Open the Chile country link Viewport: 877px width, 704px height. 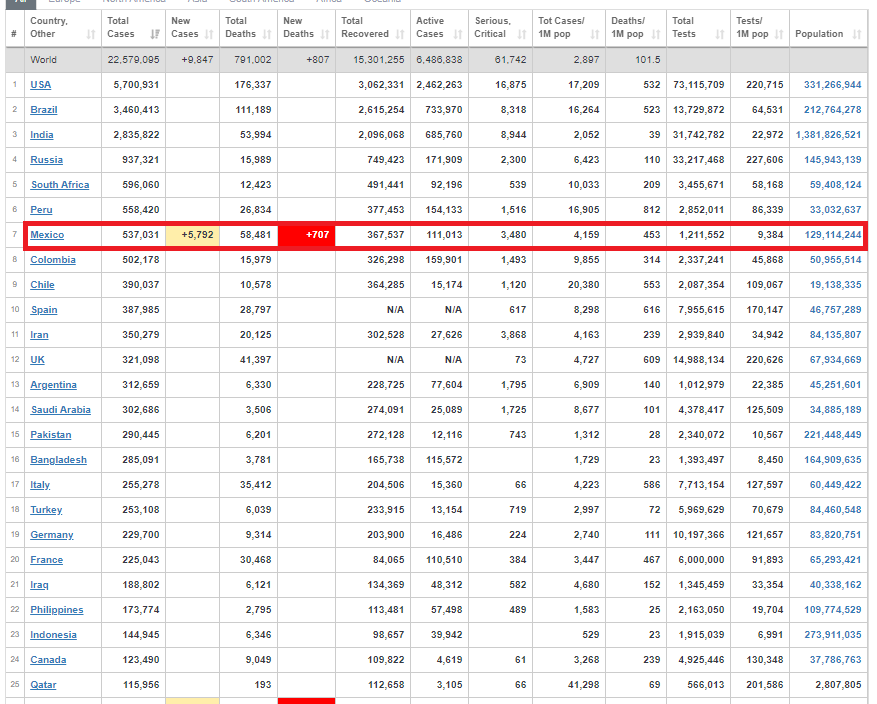[42, 285]
